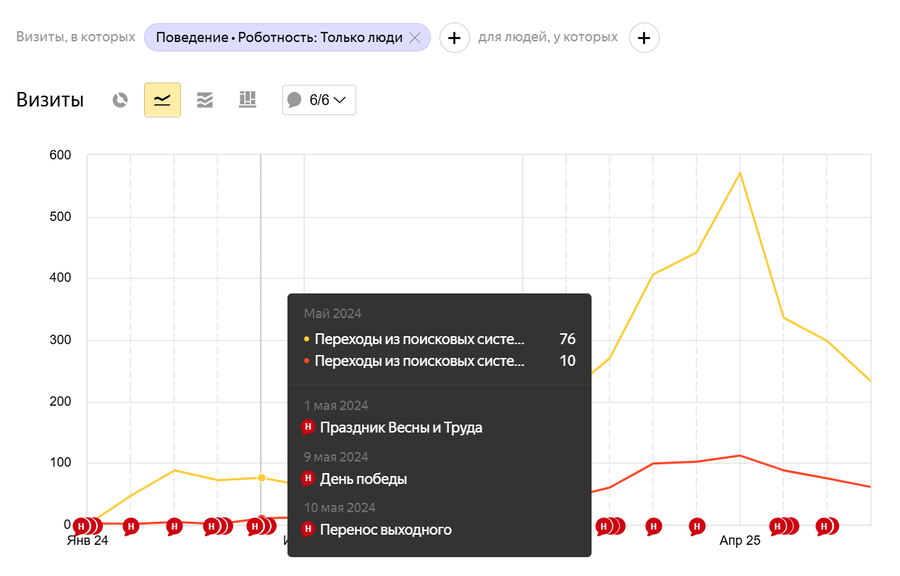Click the highlighted yellow data point for May 2024

pos(261,478)
